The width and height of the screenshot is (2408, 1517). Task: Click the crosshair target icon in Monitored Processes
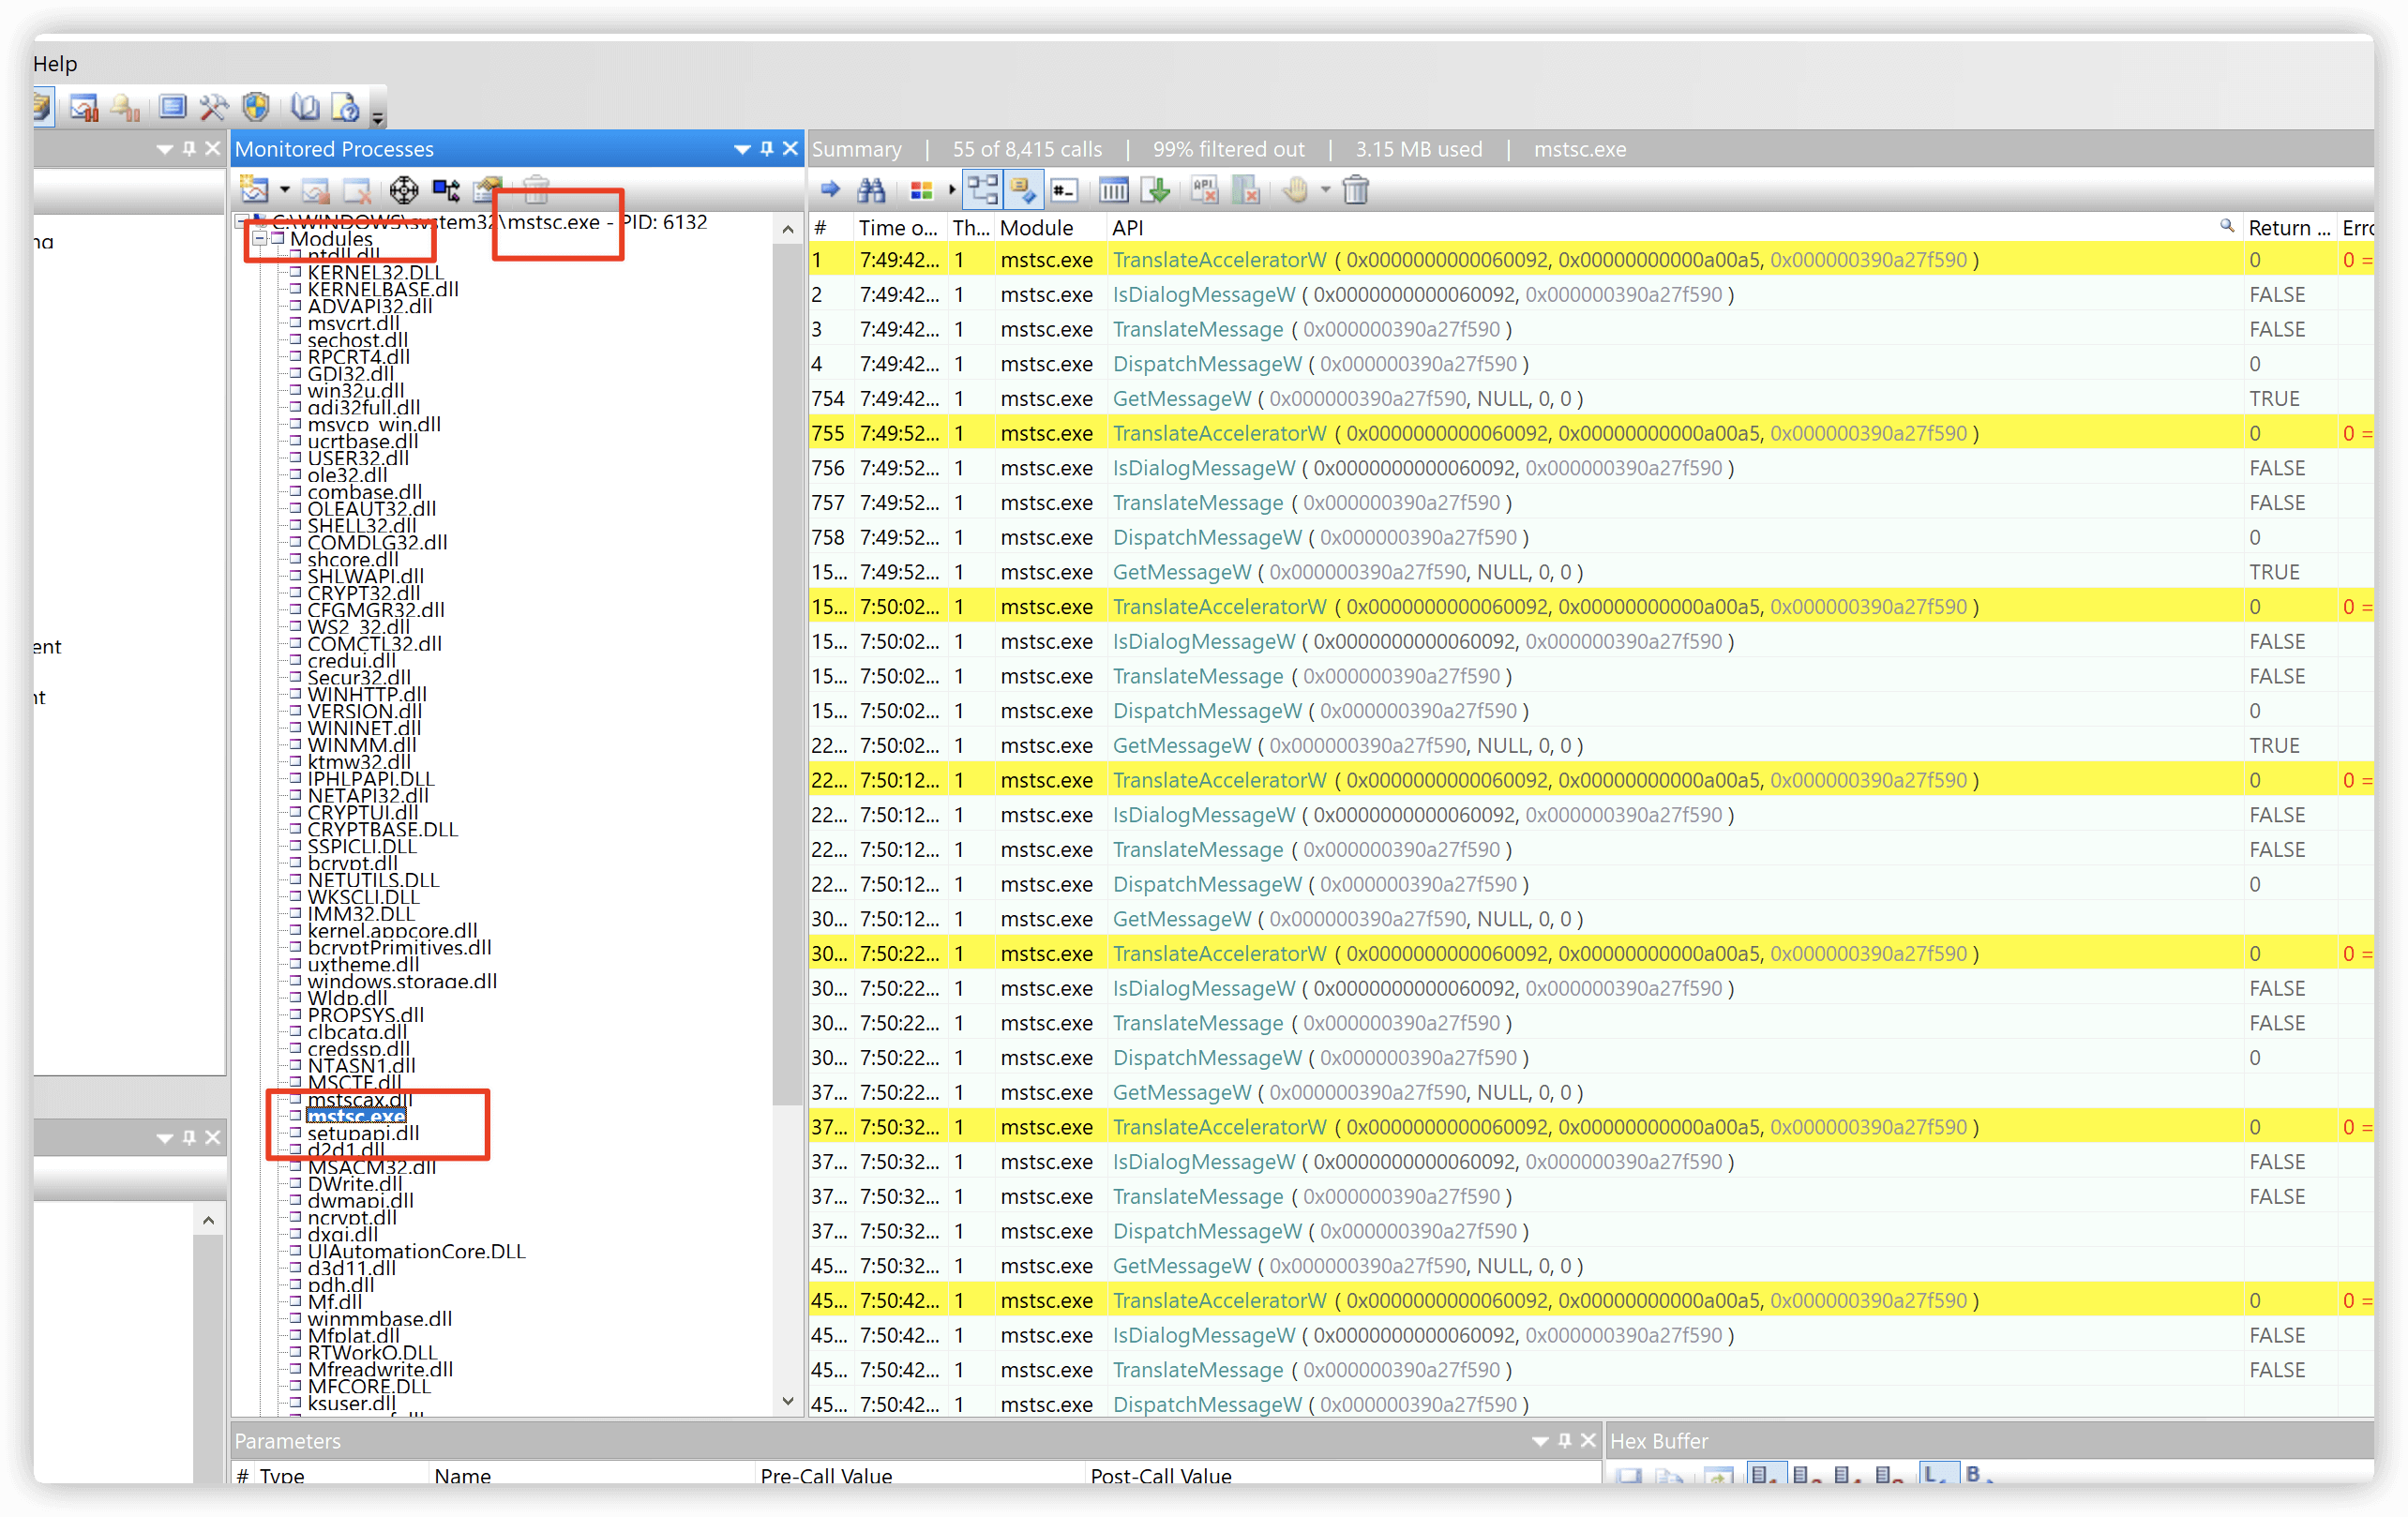pos(404,190)
